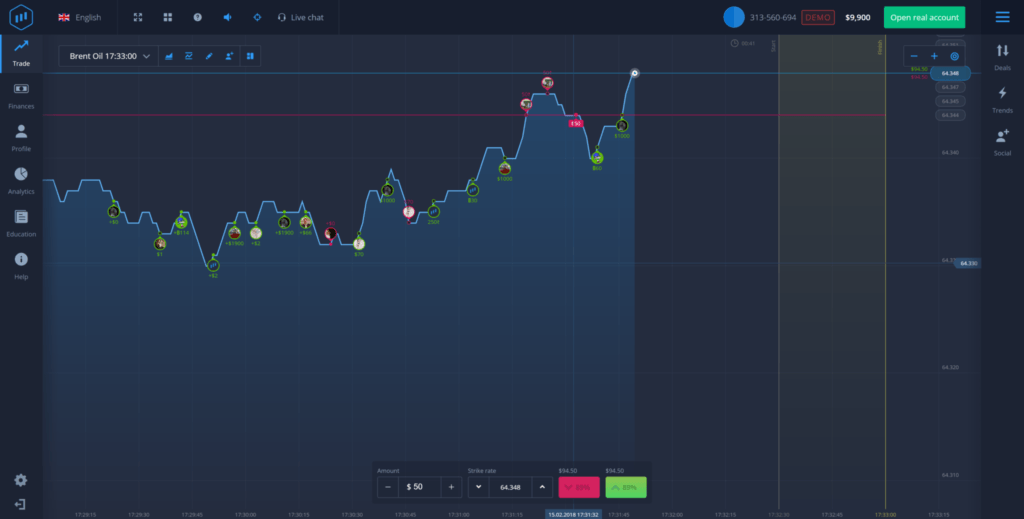Open the English language selector
Screen dimensions: 1024x519
[79, 17]
